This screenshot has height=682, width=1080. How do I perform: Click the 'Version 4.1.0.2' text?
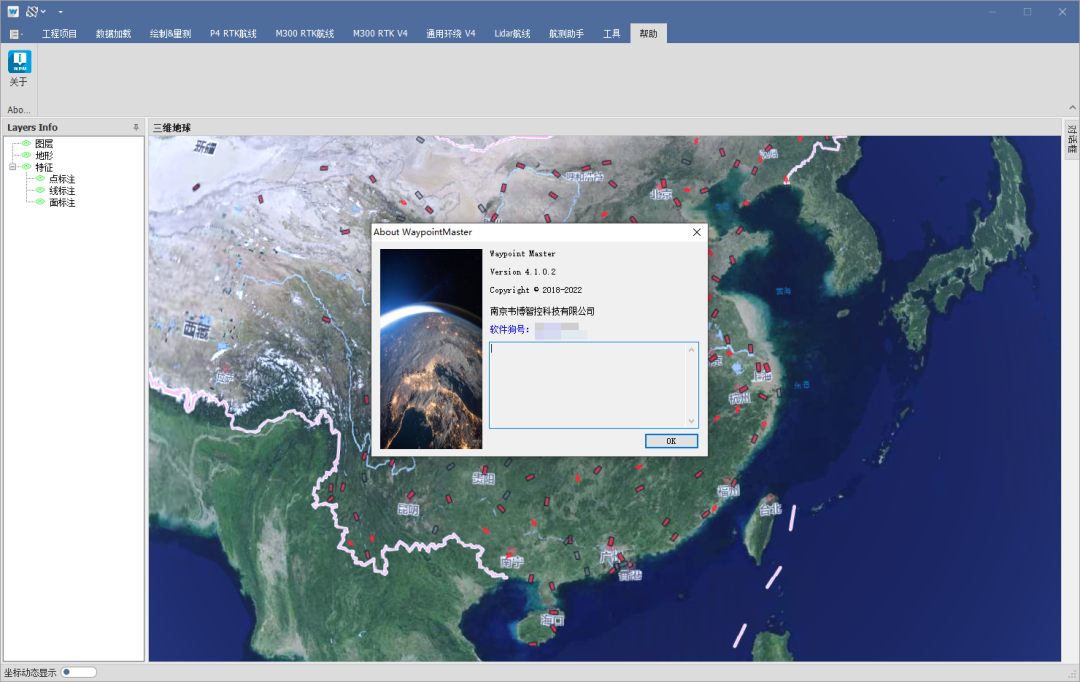(x=523, y=272)
